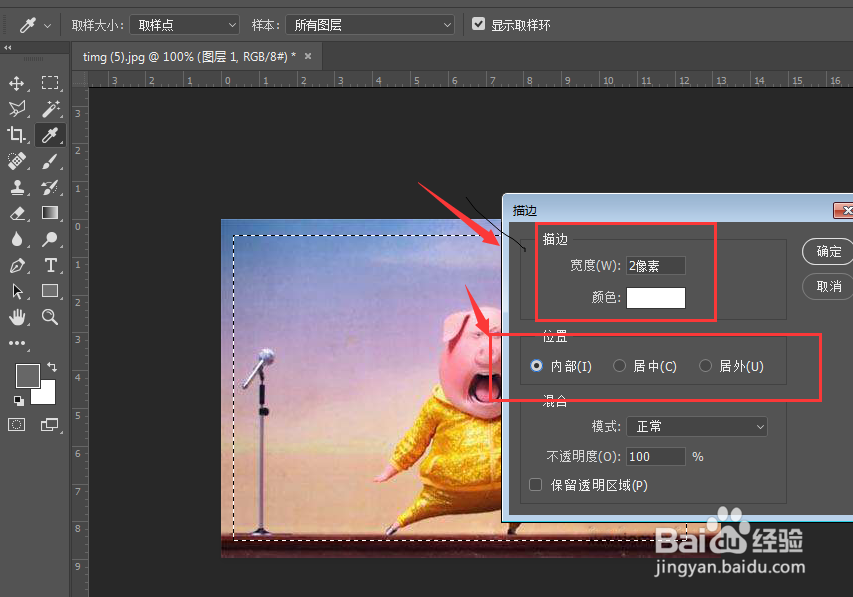
Task: Open the 样本 所有图层 dropdown
Action: coord(370,25)
